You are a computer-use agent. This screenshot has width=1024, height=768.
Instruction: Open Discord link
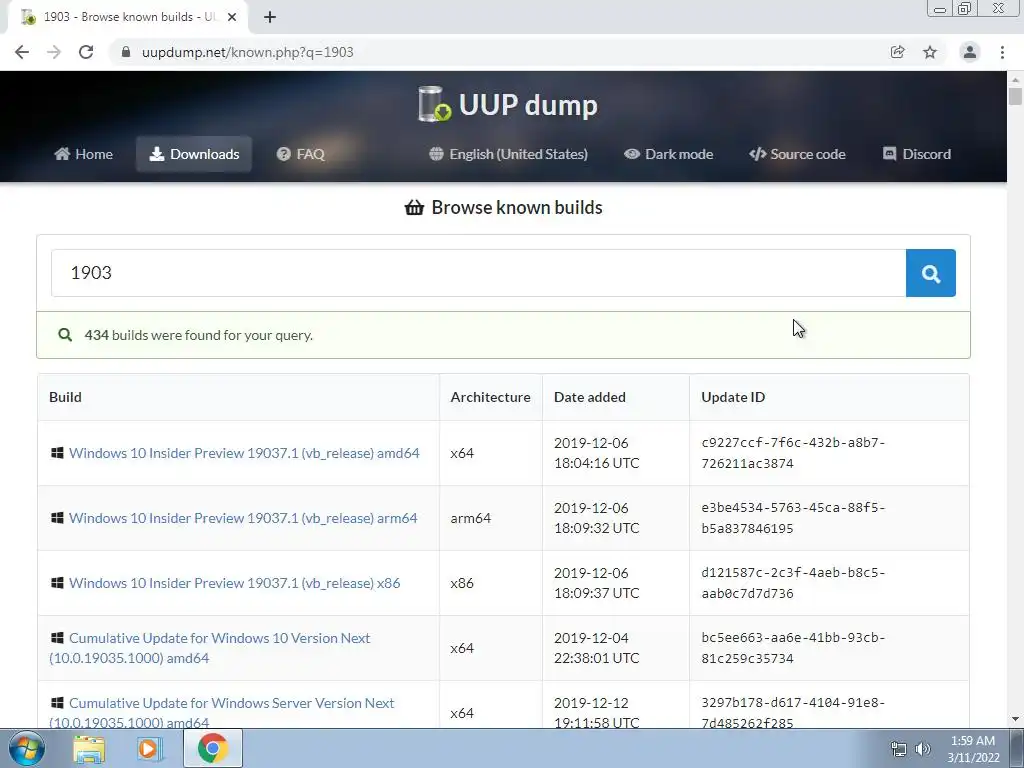[917, 154]
